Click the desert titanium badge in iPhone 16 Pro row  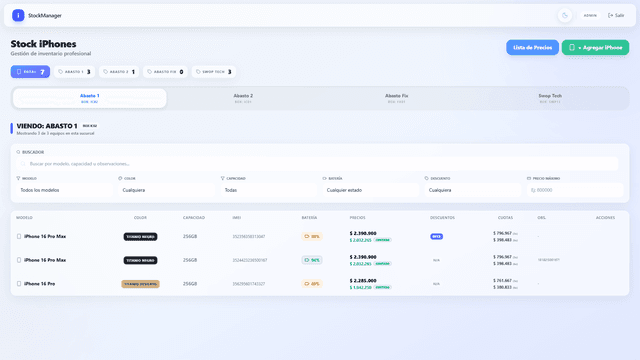[140, 284]
